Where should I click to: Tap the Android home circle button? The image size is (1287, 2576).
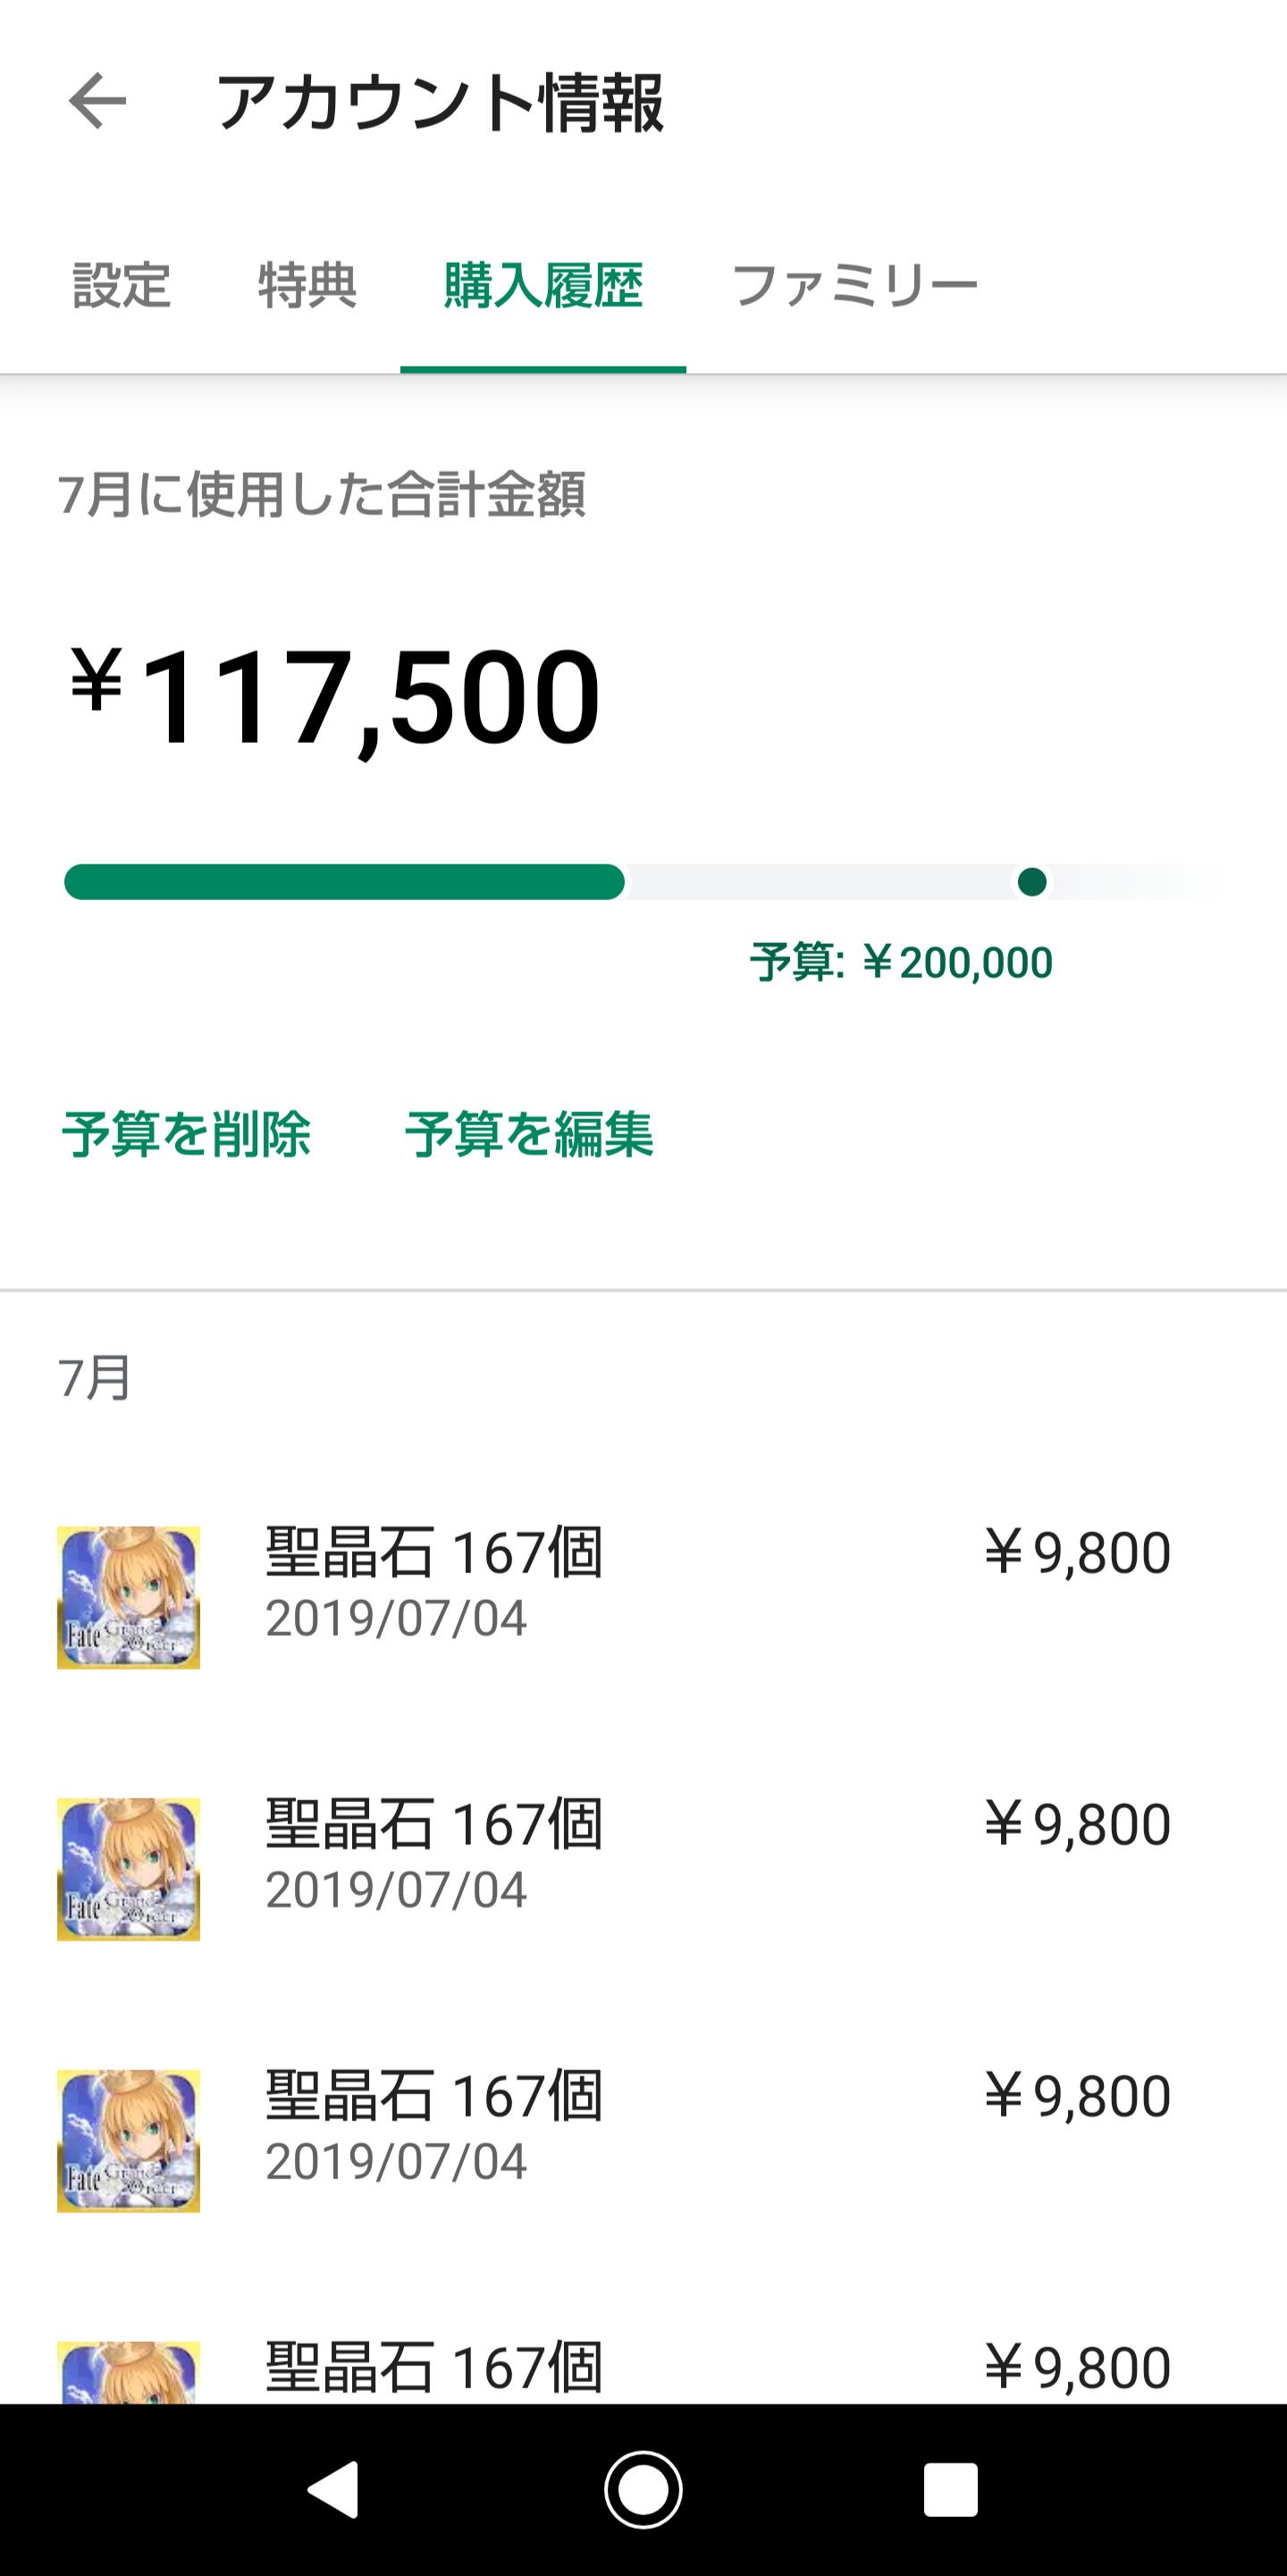pos(643,2489)
